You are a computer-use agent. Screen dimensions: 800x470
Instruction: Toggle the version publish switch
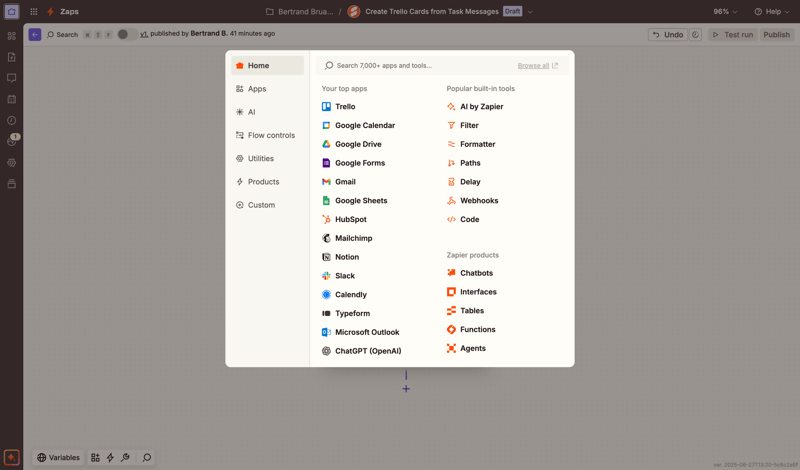tap(126, 34)
